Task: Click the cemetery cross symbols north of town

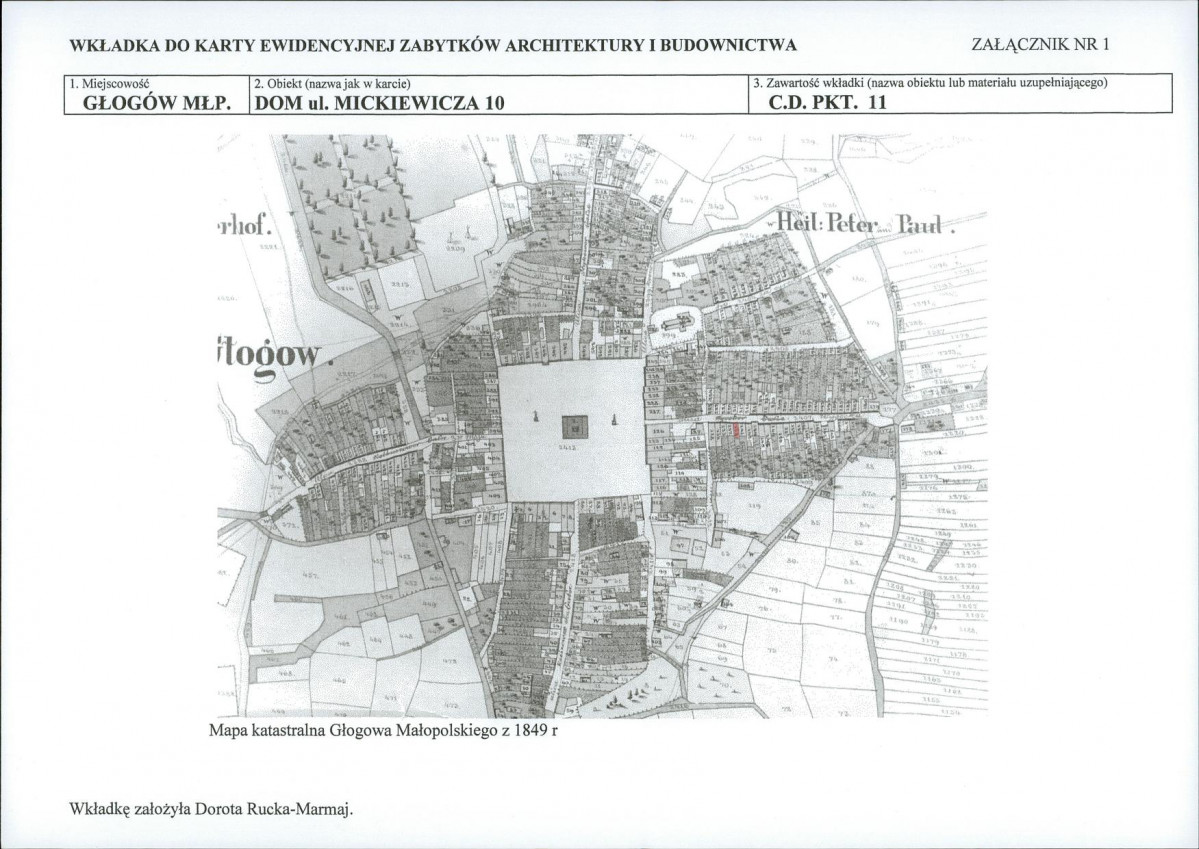Action: pos(460,236)
